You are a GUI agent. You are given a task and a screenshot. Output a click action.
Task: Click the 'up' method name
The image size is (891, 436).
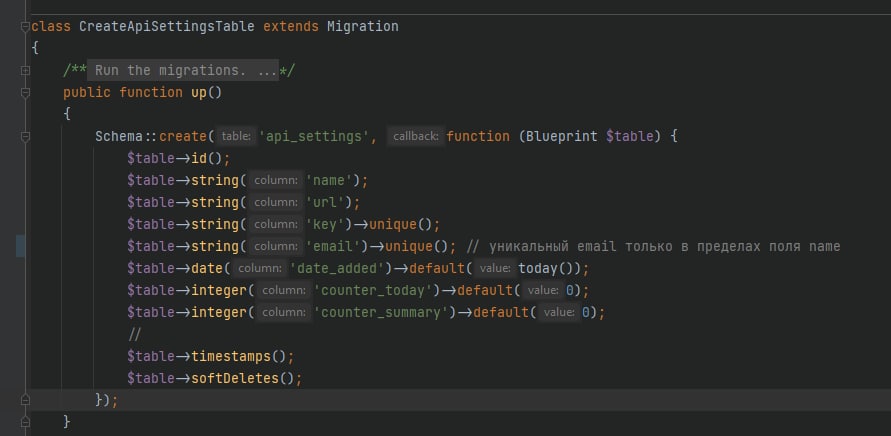199,93
